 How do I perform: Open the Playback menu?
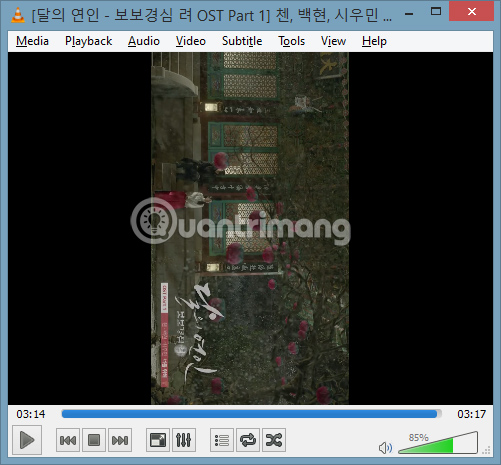pyautogui.click(x=89, y=41)
